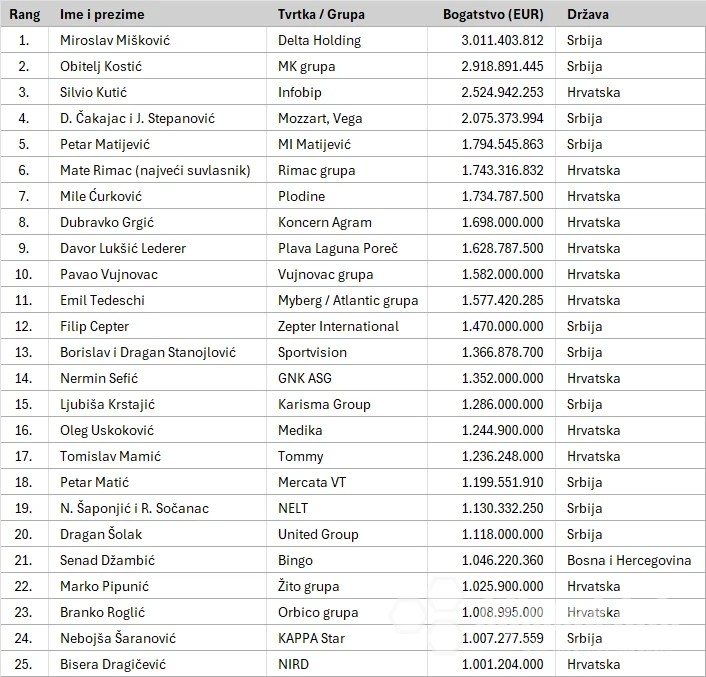
Task: Click the Mate Rimac (najveći suvlasnik) cell
Action: [157, 171]
